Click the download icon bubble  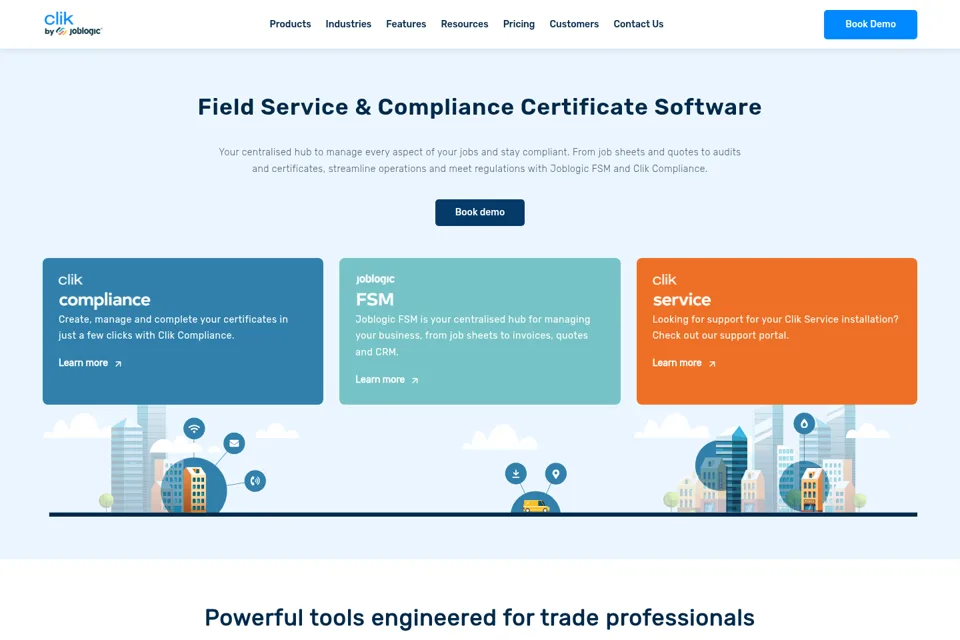click(516, 473)
